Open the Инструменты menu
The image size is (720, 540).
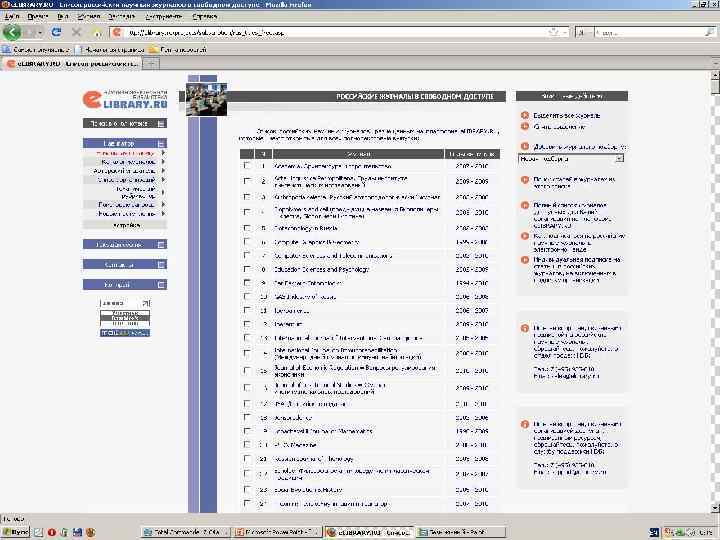tap(164, 17)
